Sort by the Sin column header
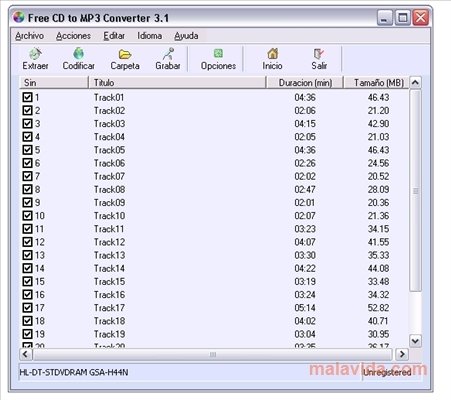 tap(54, 82)
